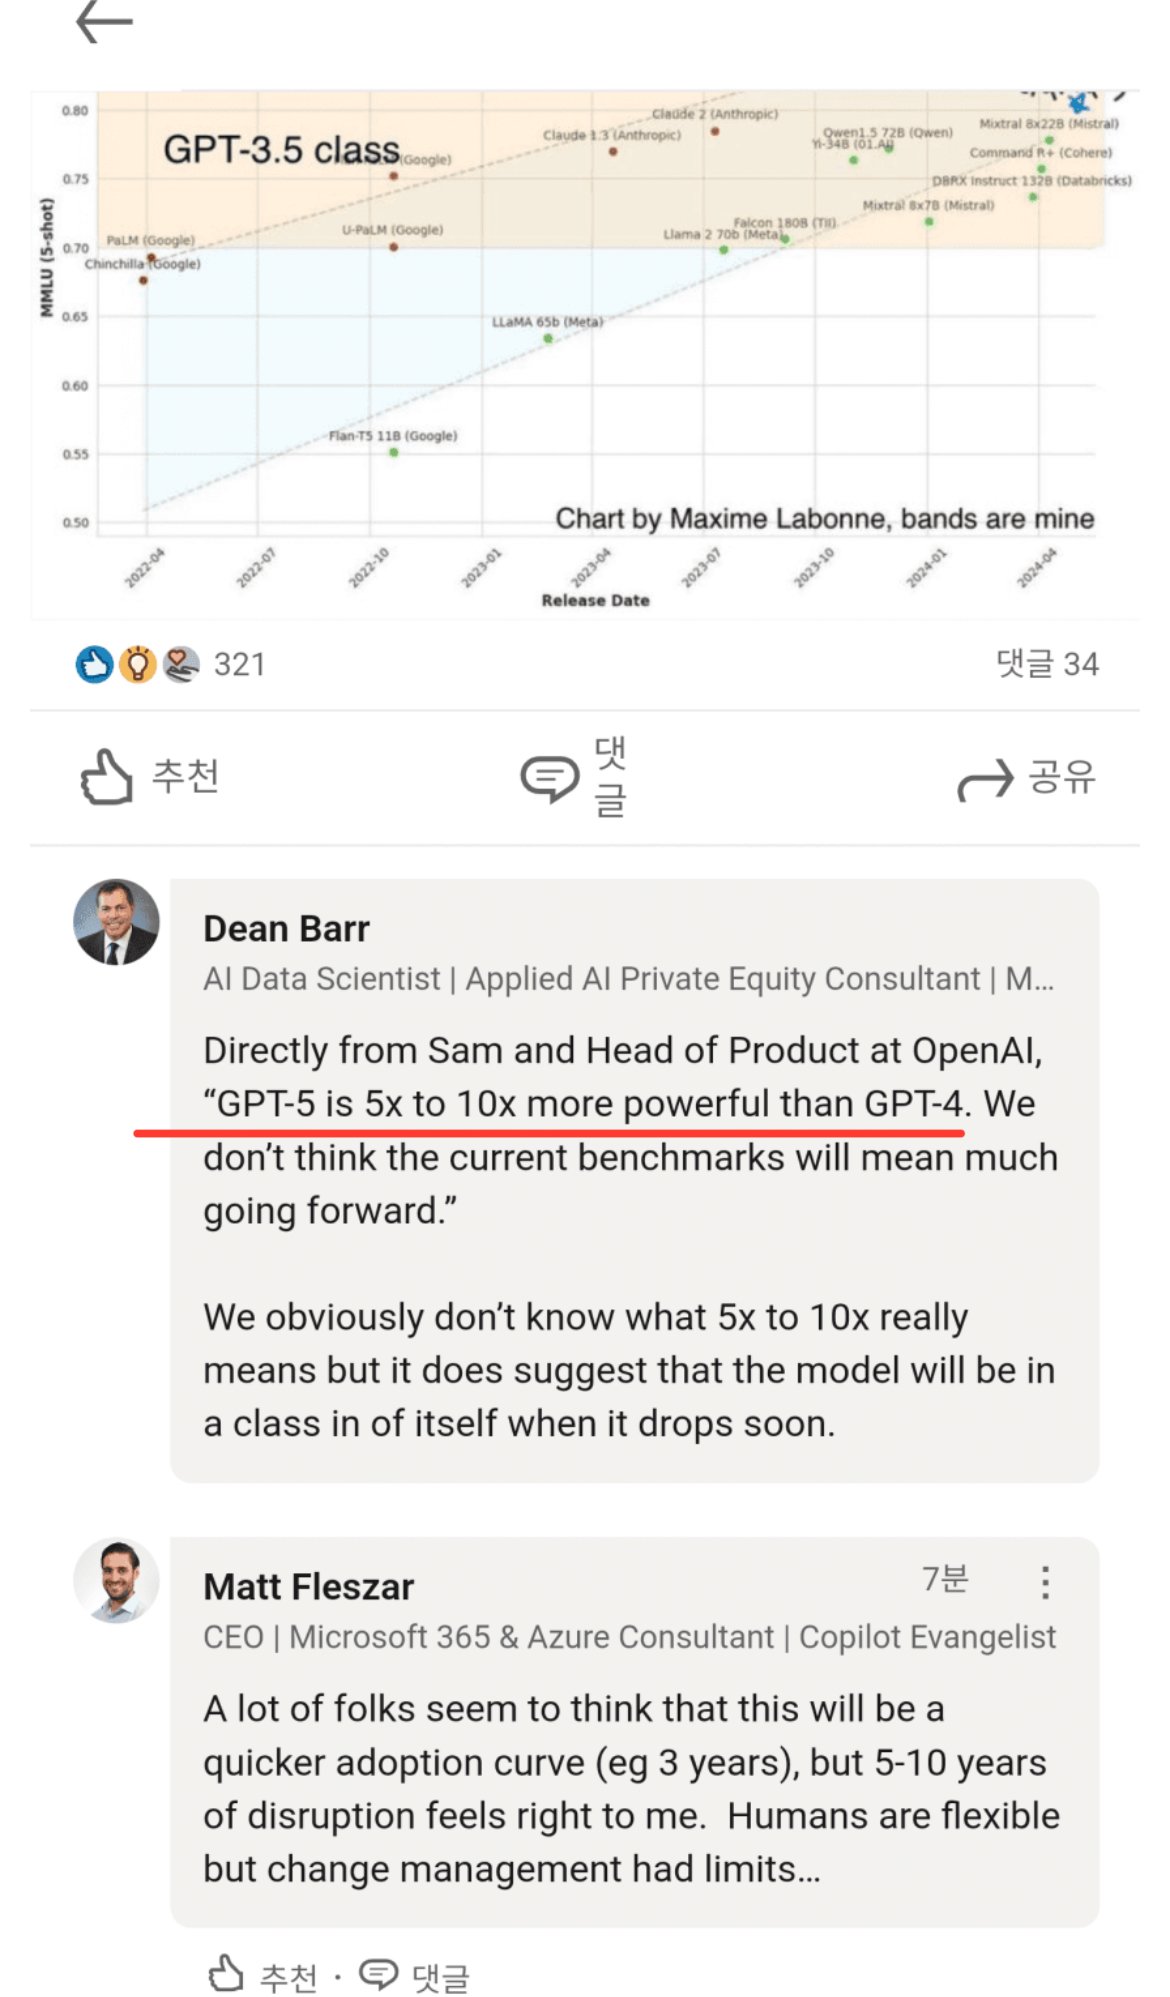Tap the 7분 timestamp on the comment

coord(945,1579)
